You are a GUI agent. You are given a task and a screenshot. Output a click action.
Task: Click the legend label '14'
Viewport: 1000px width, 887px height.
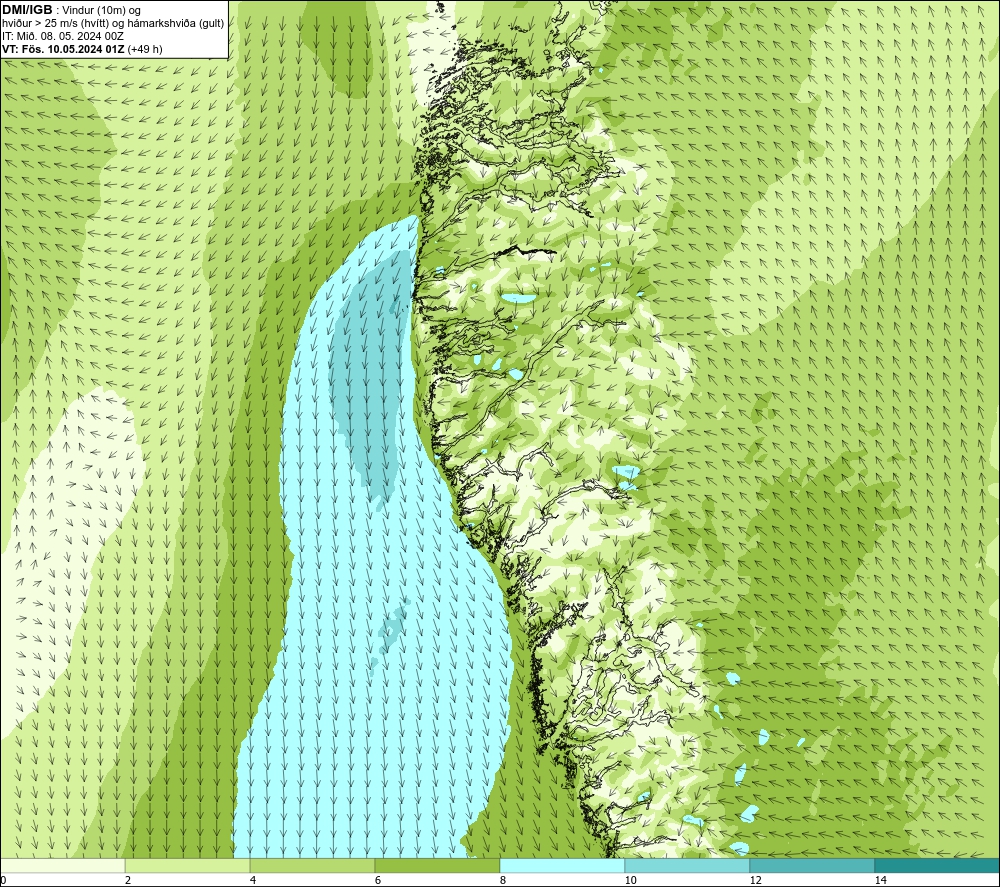coord(880,880)
